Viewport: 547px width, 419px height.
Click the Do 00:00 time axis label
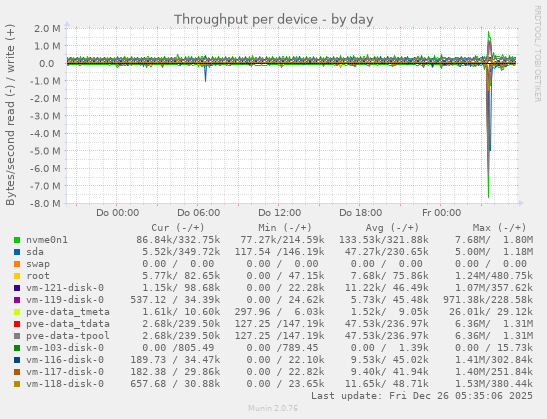click(118, 213)
